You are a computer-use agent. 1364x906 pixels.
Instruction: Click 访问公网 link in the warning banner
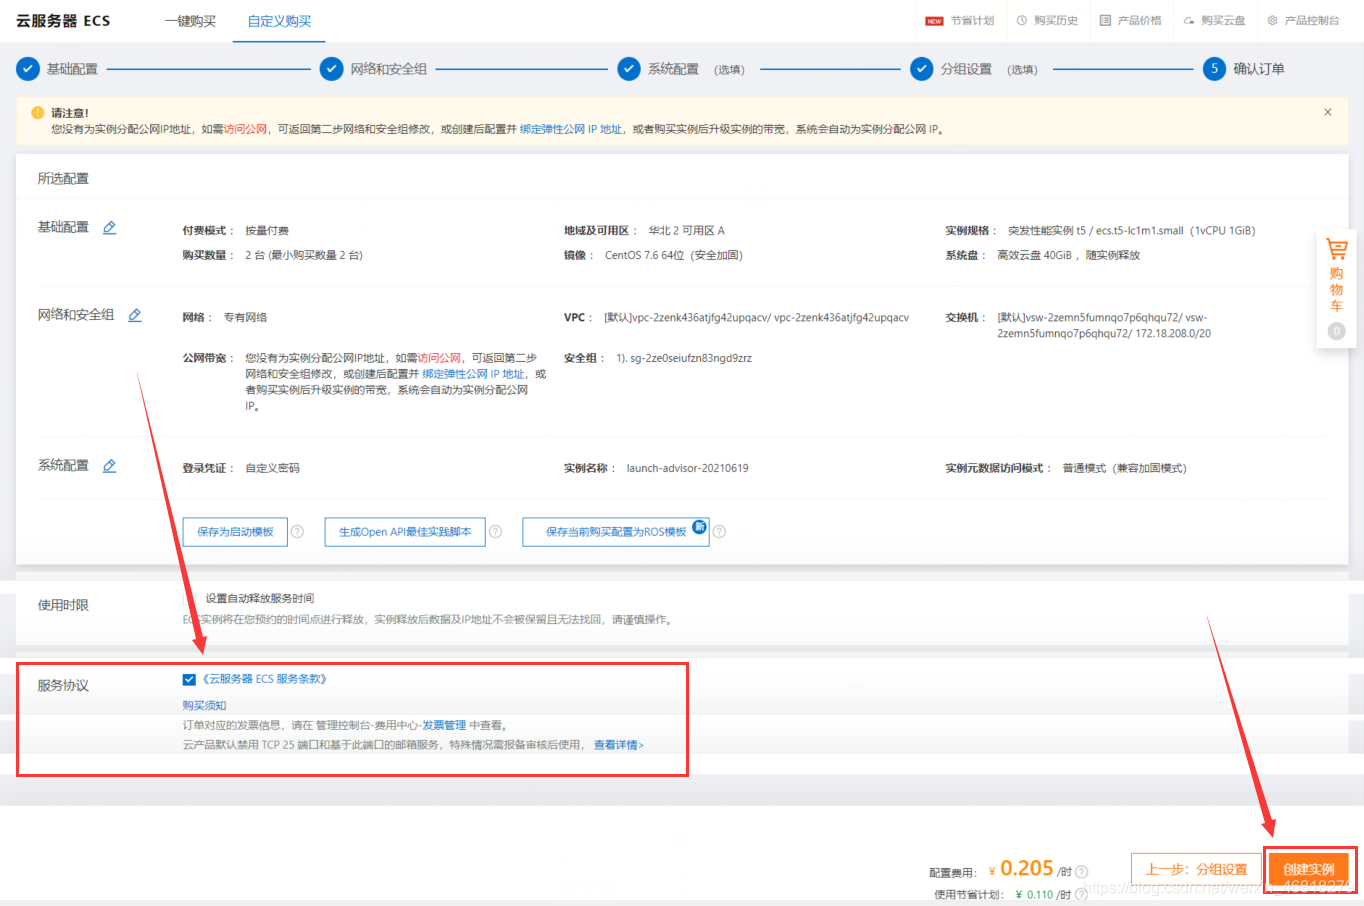(x=246, y=129)
